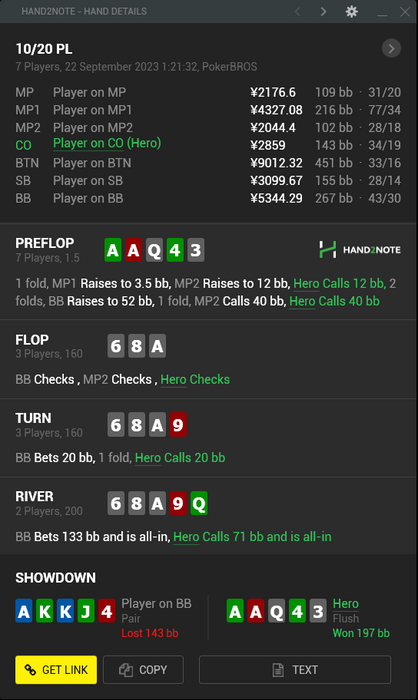This screenshot has width=418, height=700.
Task: Click the green Q river card
Action: coord(199,503)
